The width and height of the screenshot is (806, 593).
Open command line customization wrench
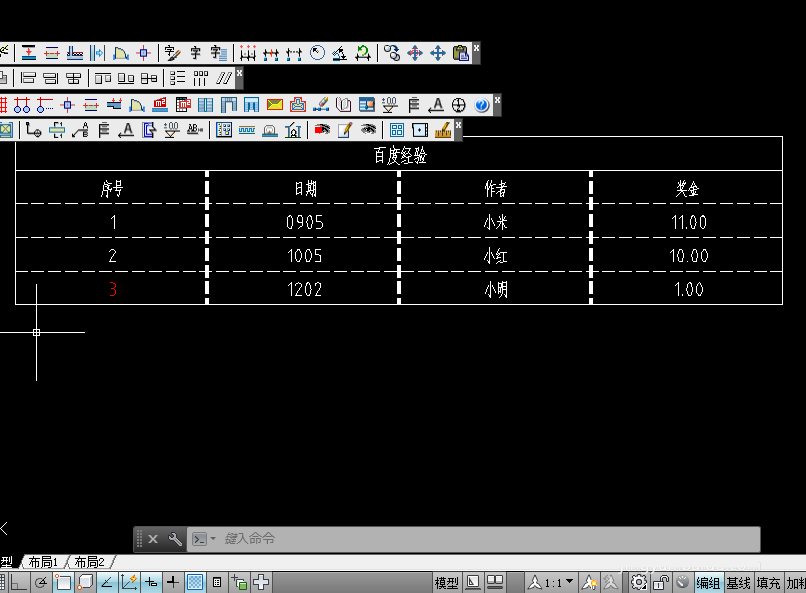click(x=175, y=539)
